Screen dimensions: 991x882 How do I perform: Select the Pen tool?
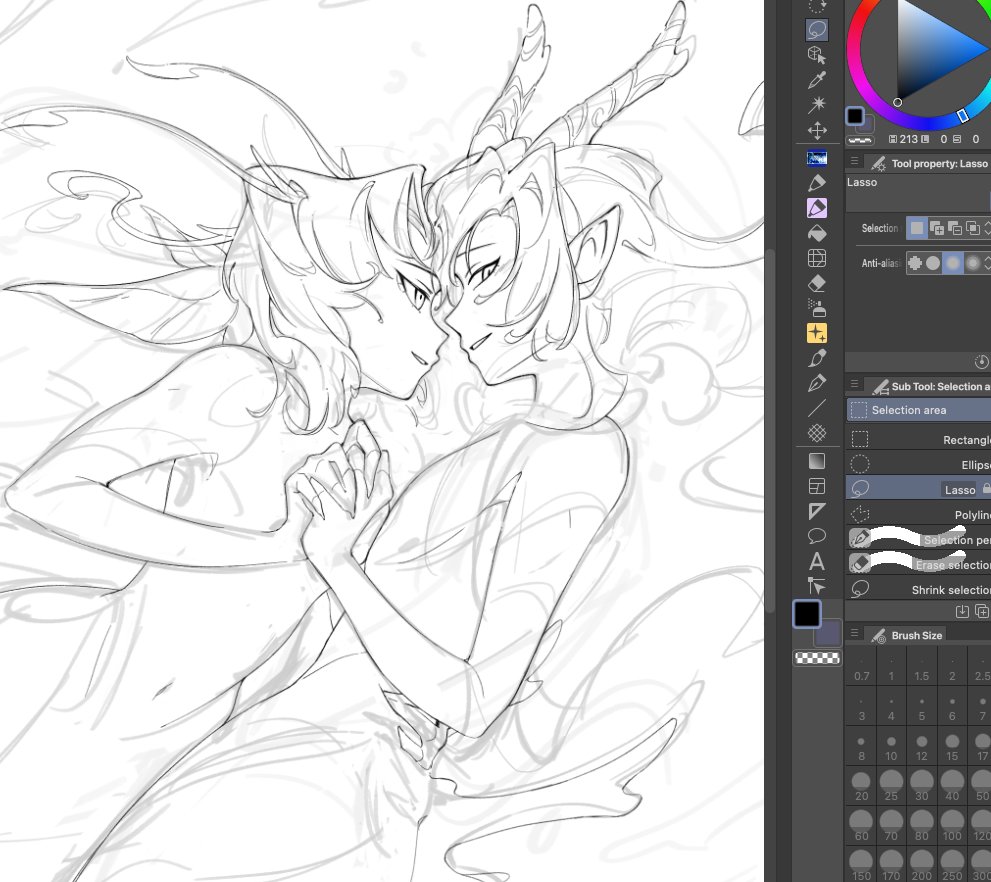tap(817, 382)
